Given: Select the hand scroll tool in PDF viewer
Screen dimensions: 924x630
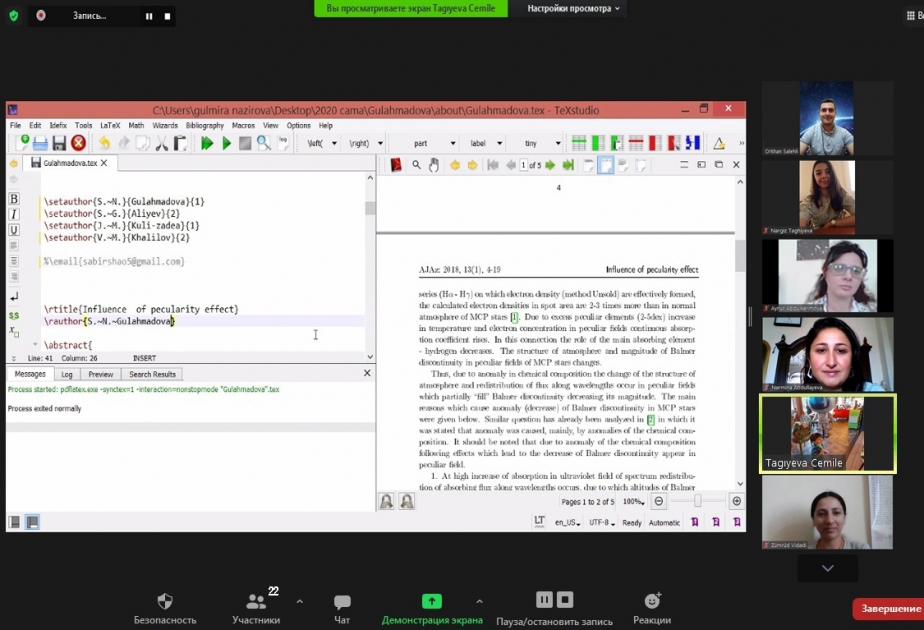Looking at the screenshot, I should 434,165.
